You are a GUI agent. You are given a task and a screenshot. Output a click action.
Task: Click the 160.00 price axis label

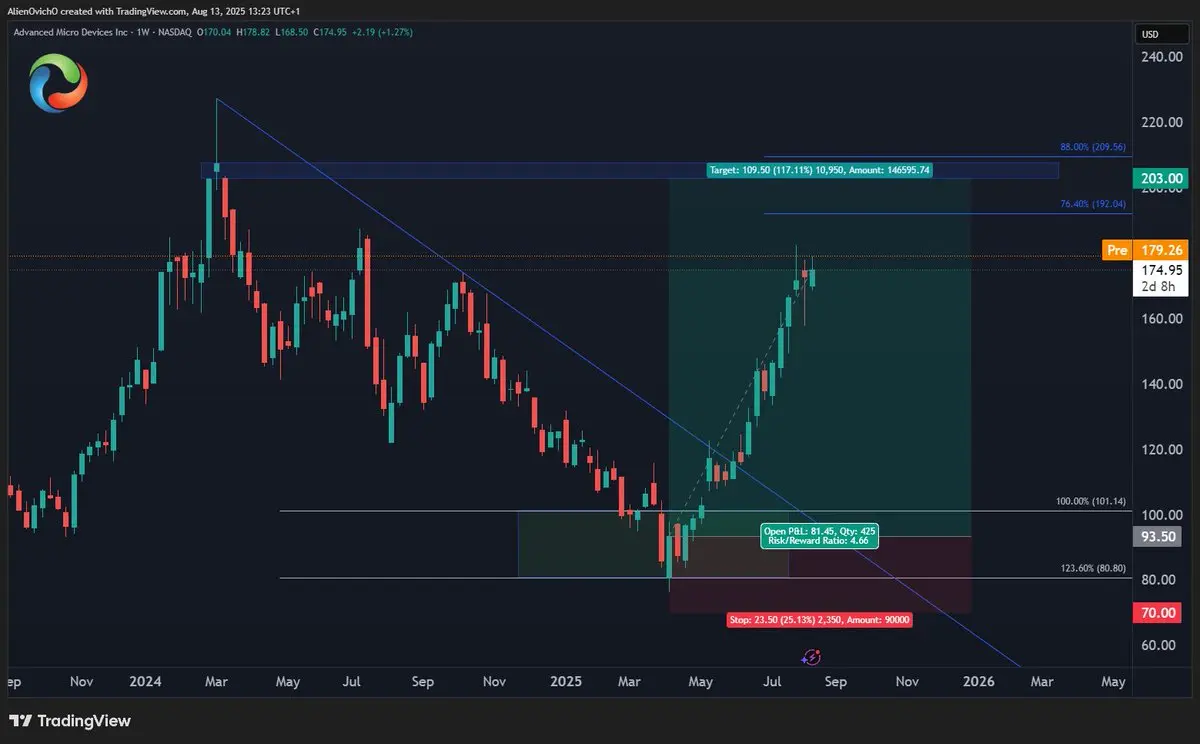(1161, 319)
